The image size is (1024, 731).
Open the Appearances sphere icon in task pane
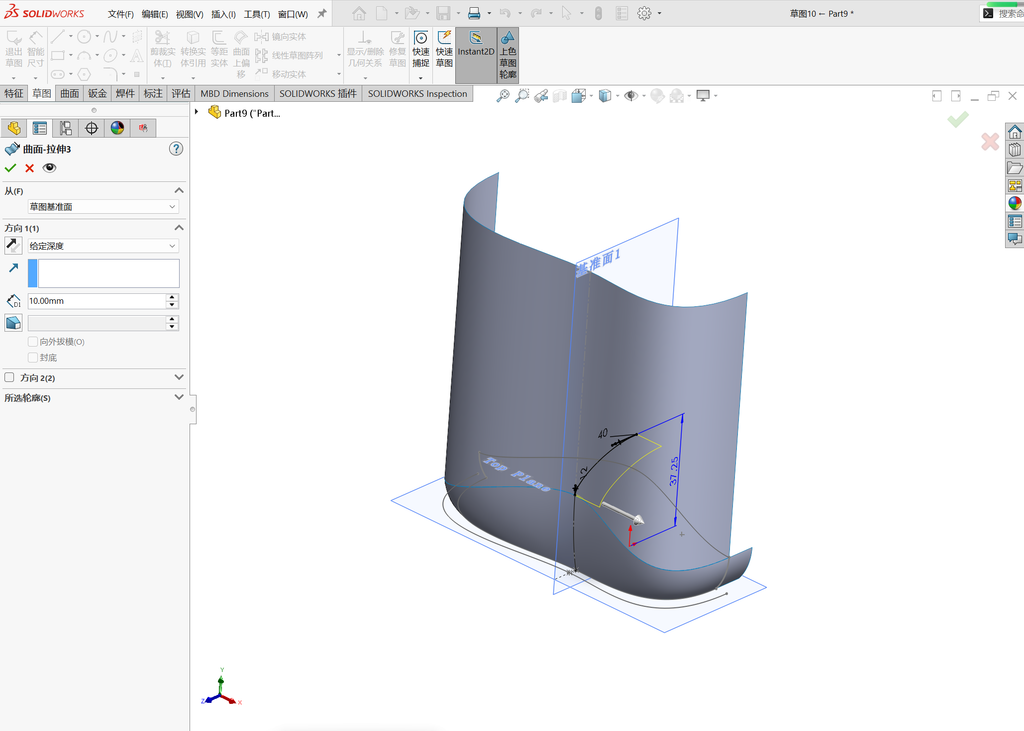tap(1014, 203)
